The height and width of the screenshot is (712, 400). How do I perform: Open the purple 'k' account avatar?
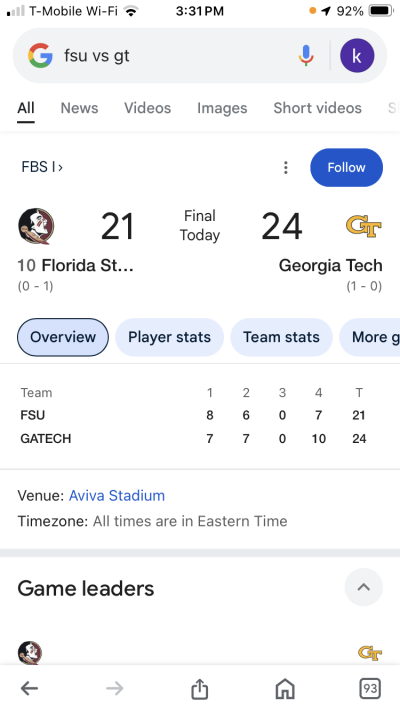click(357, 55)
